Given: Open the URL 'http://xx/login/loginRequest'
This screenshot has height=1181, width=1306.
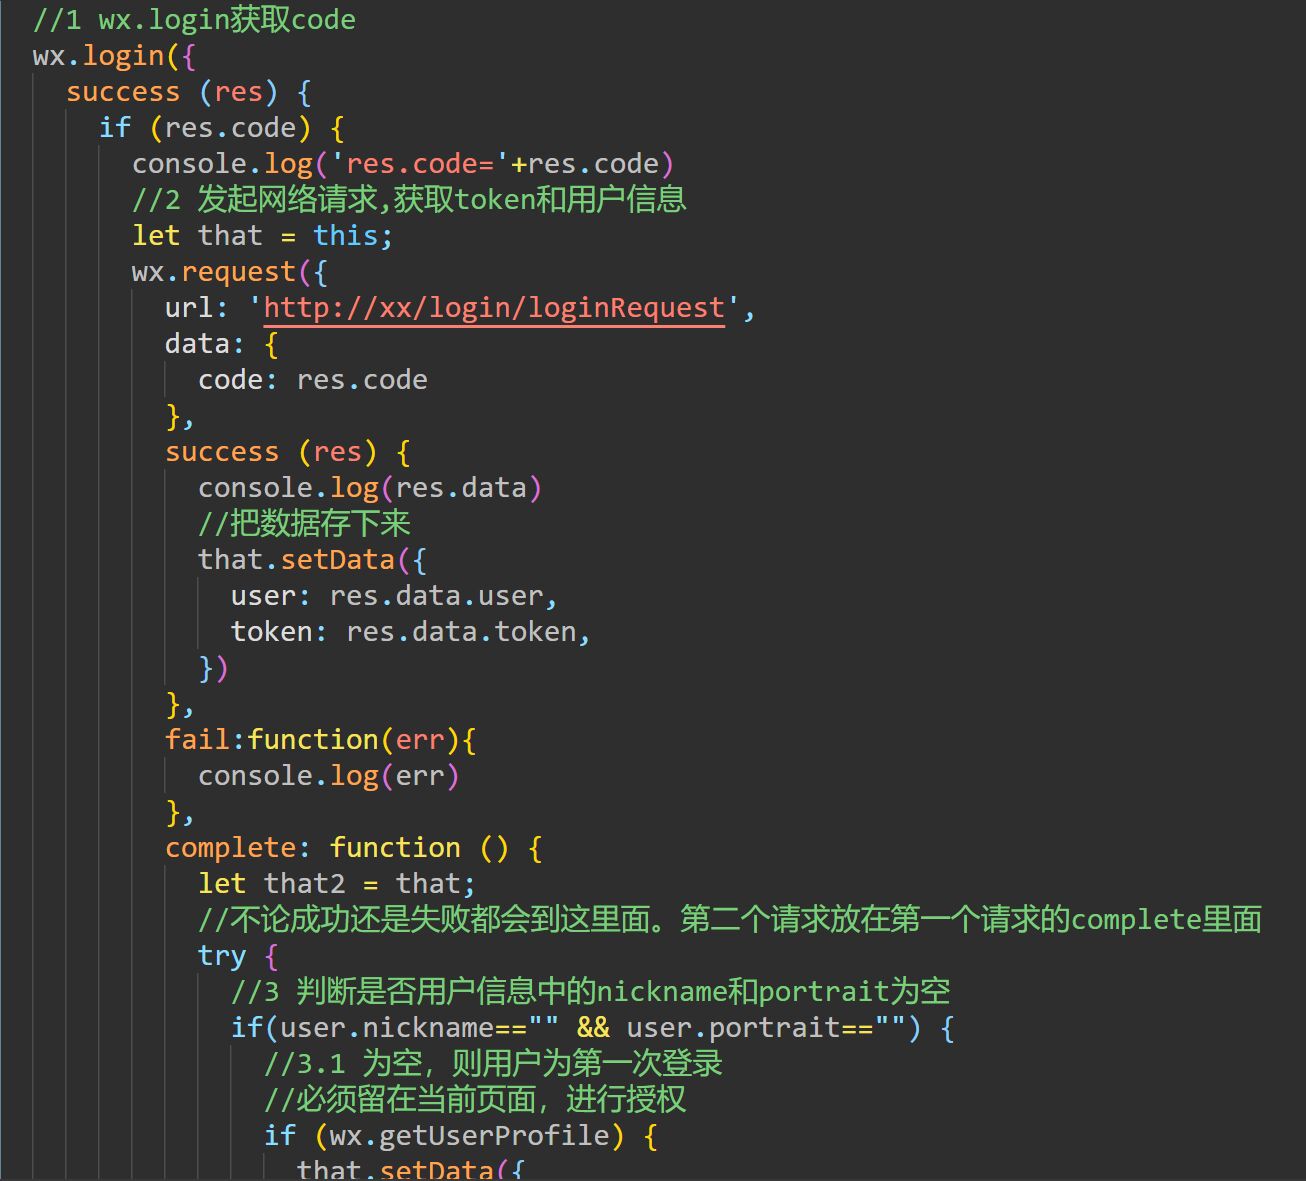Looking at the screenshot, I should (x=494, y=308).
